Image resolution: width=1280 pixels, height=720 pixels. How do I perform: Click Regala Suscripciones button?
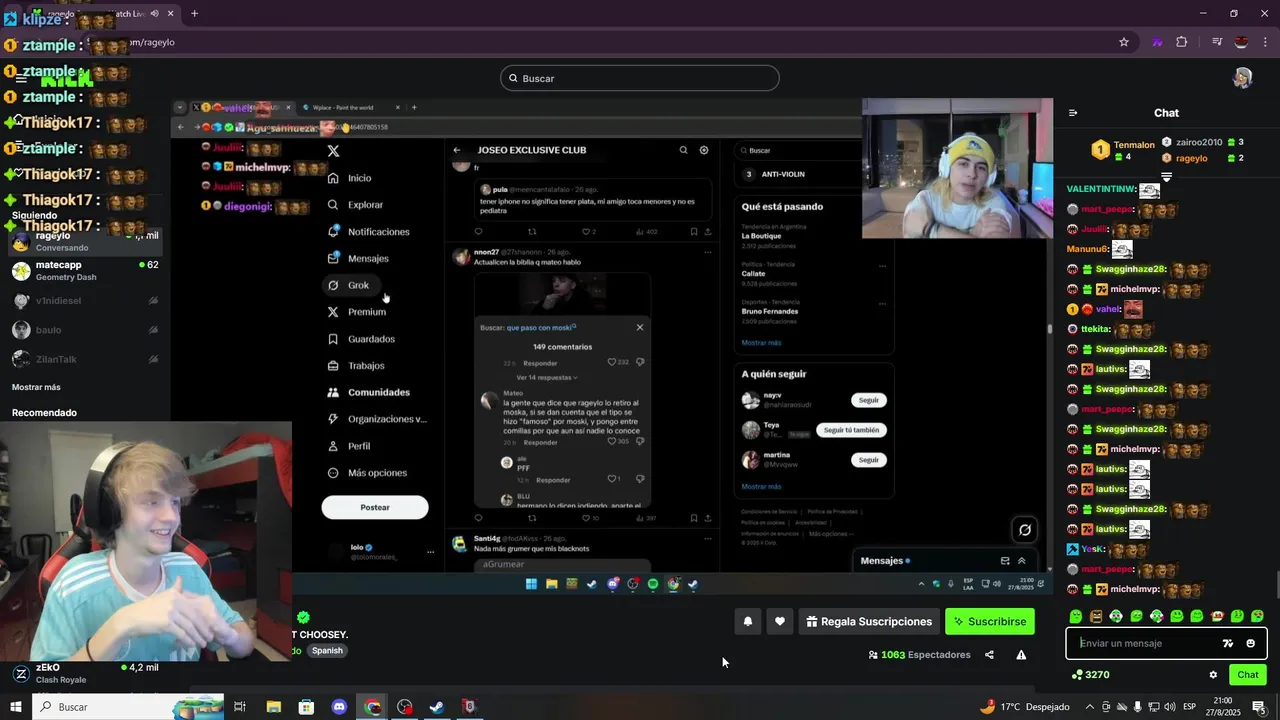[x=868, y=621]
